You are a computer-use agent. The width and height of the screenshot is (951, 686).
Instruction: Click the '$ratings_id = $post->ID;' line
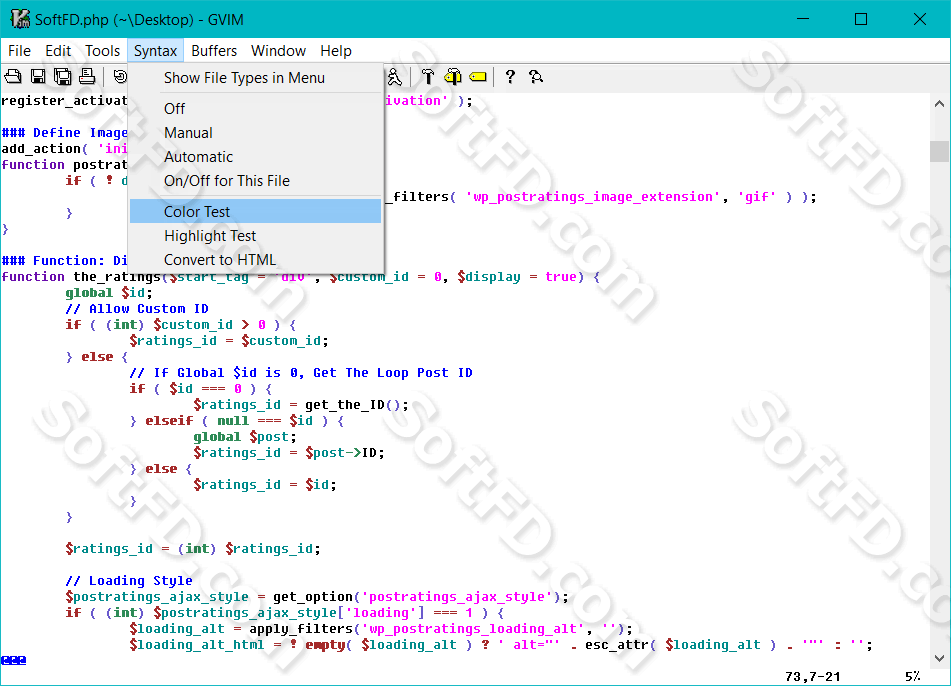[x=289, y=453]
